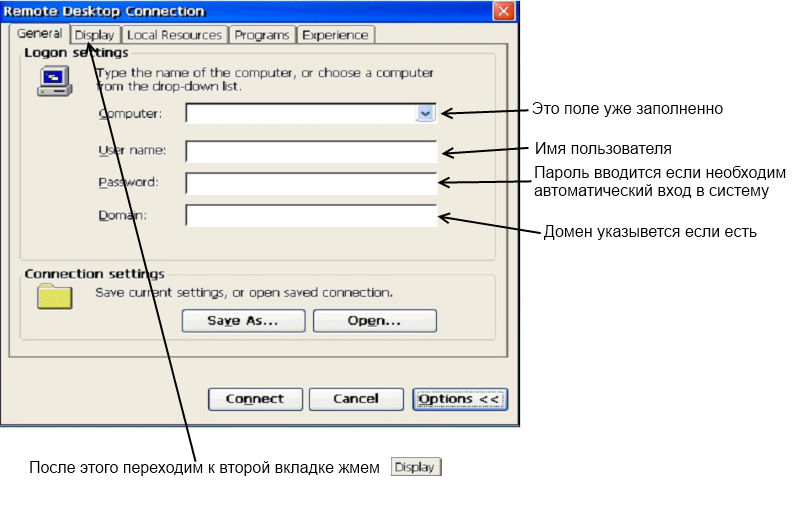Click the computer icon in Logon settings
The width and height of the screenshot is (800, 525).
(54, 82)
